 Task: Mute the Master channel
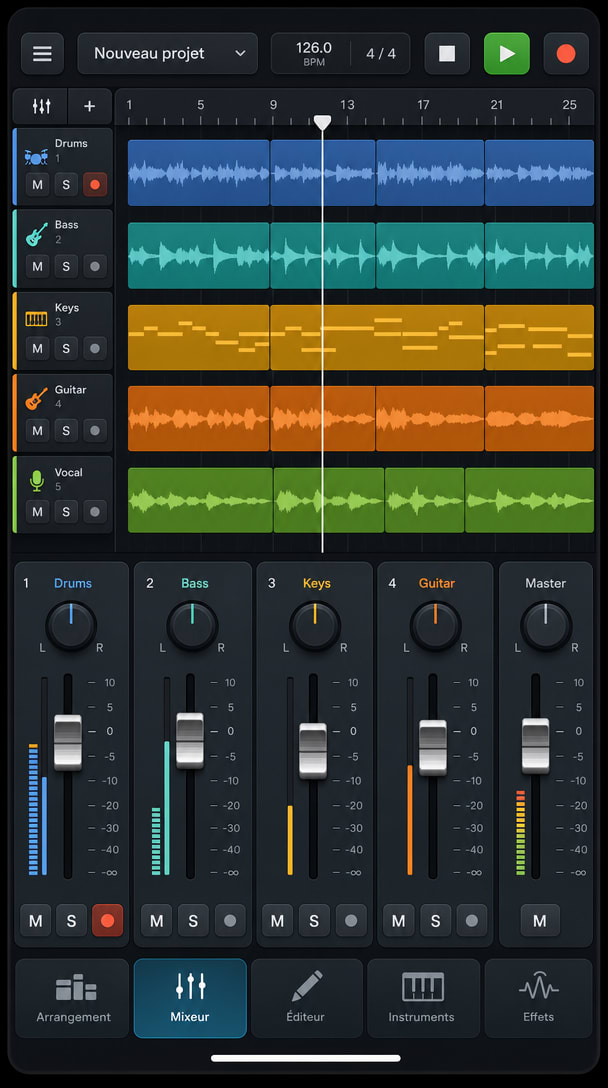539,921
